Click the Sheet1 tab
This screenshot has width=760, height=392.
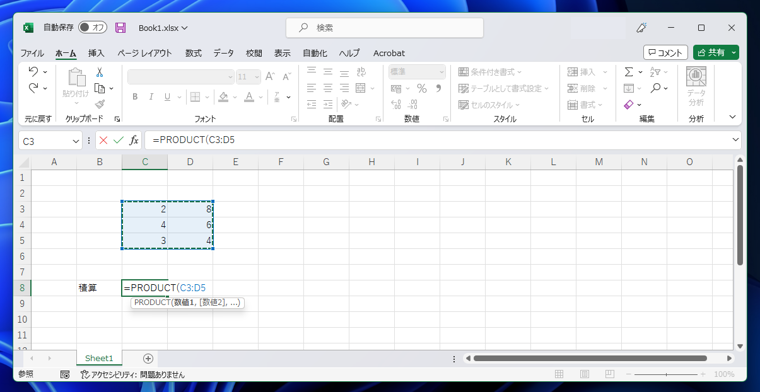click(x=99, y=358)
